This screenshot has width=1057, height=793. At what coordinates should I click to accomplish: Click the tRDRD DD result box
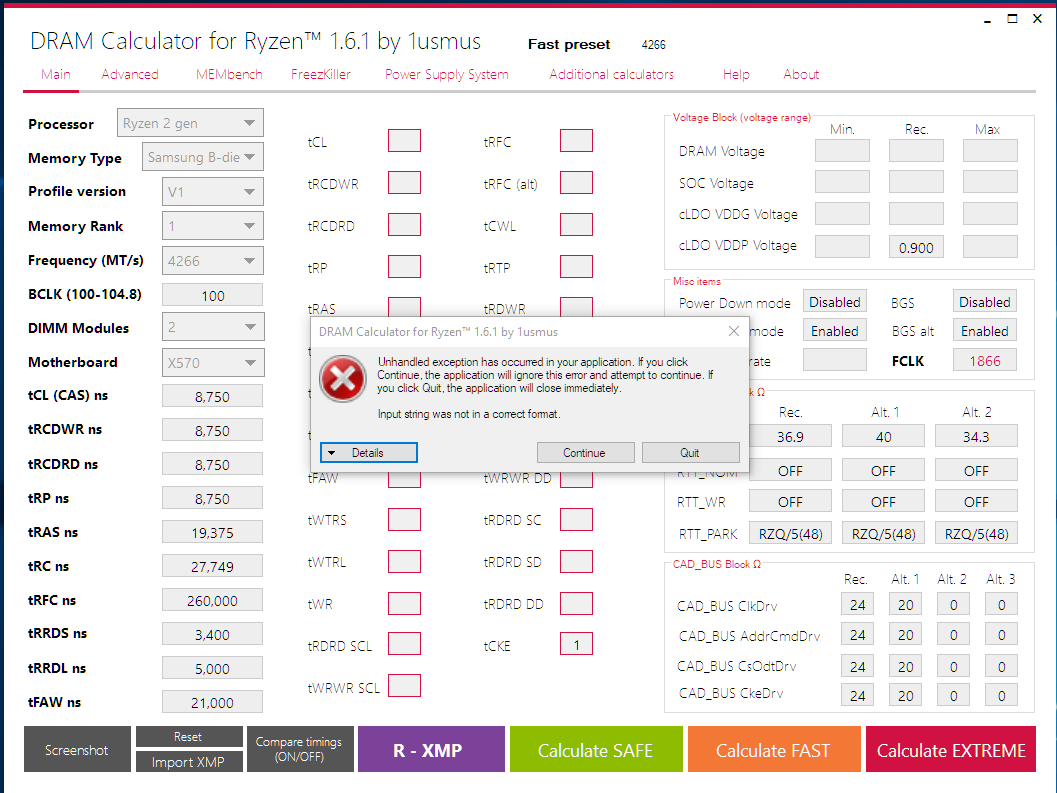pyautogui.click(x=576, y=604)
